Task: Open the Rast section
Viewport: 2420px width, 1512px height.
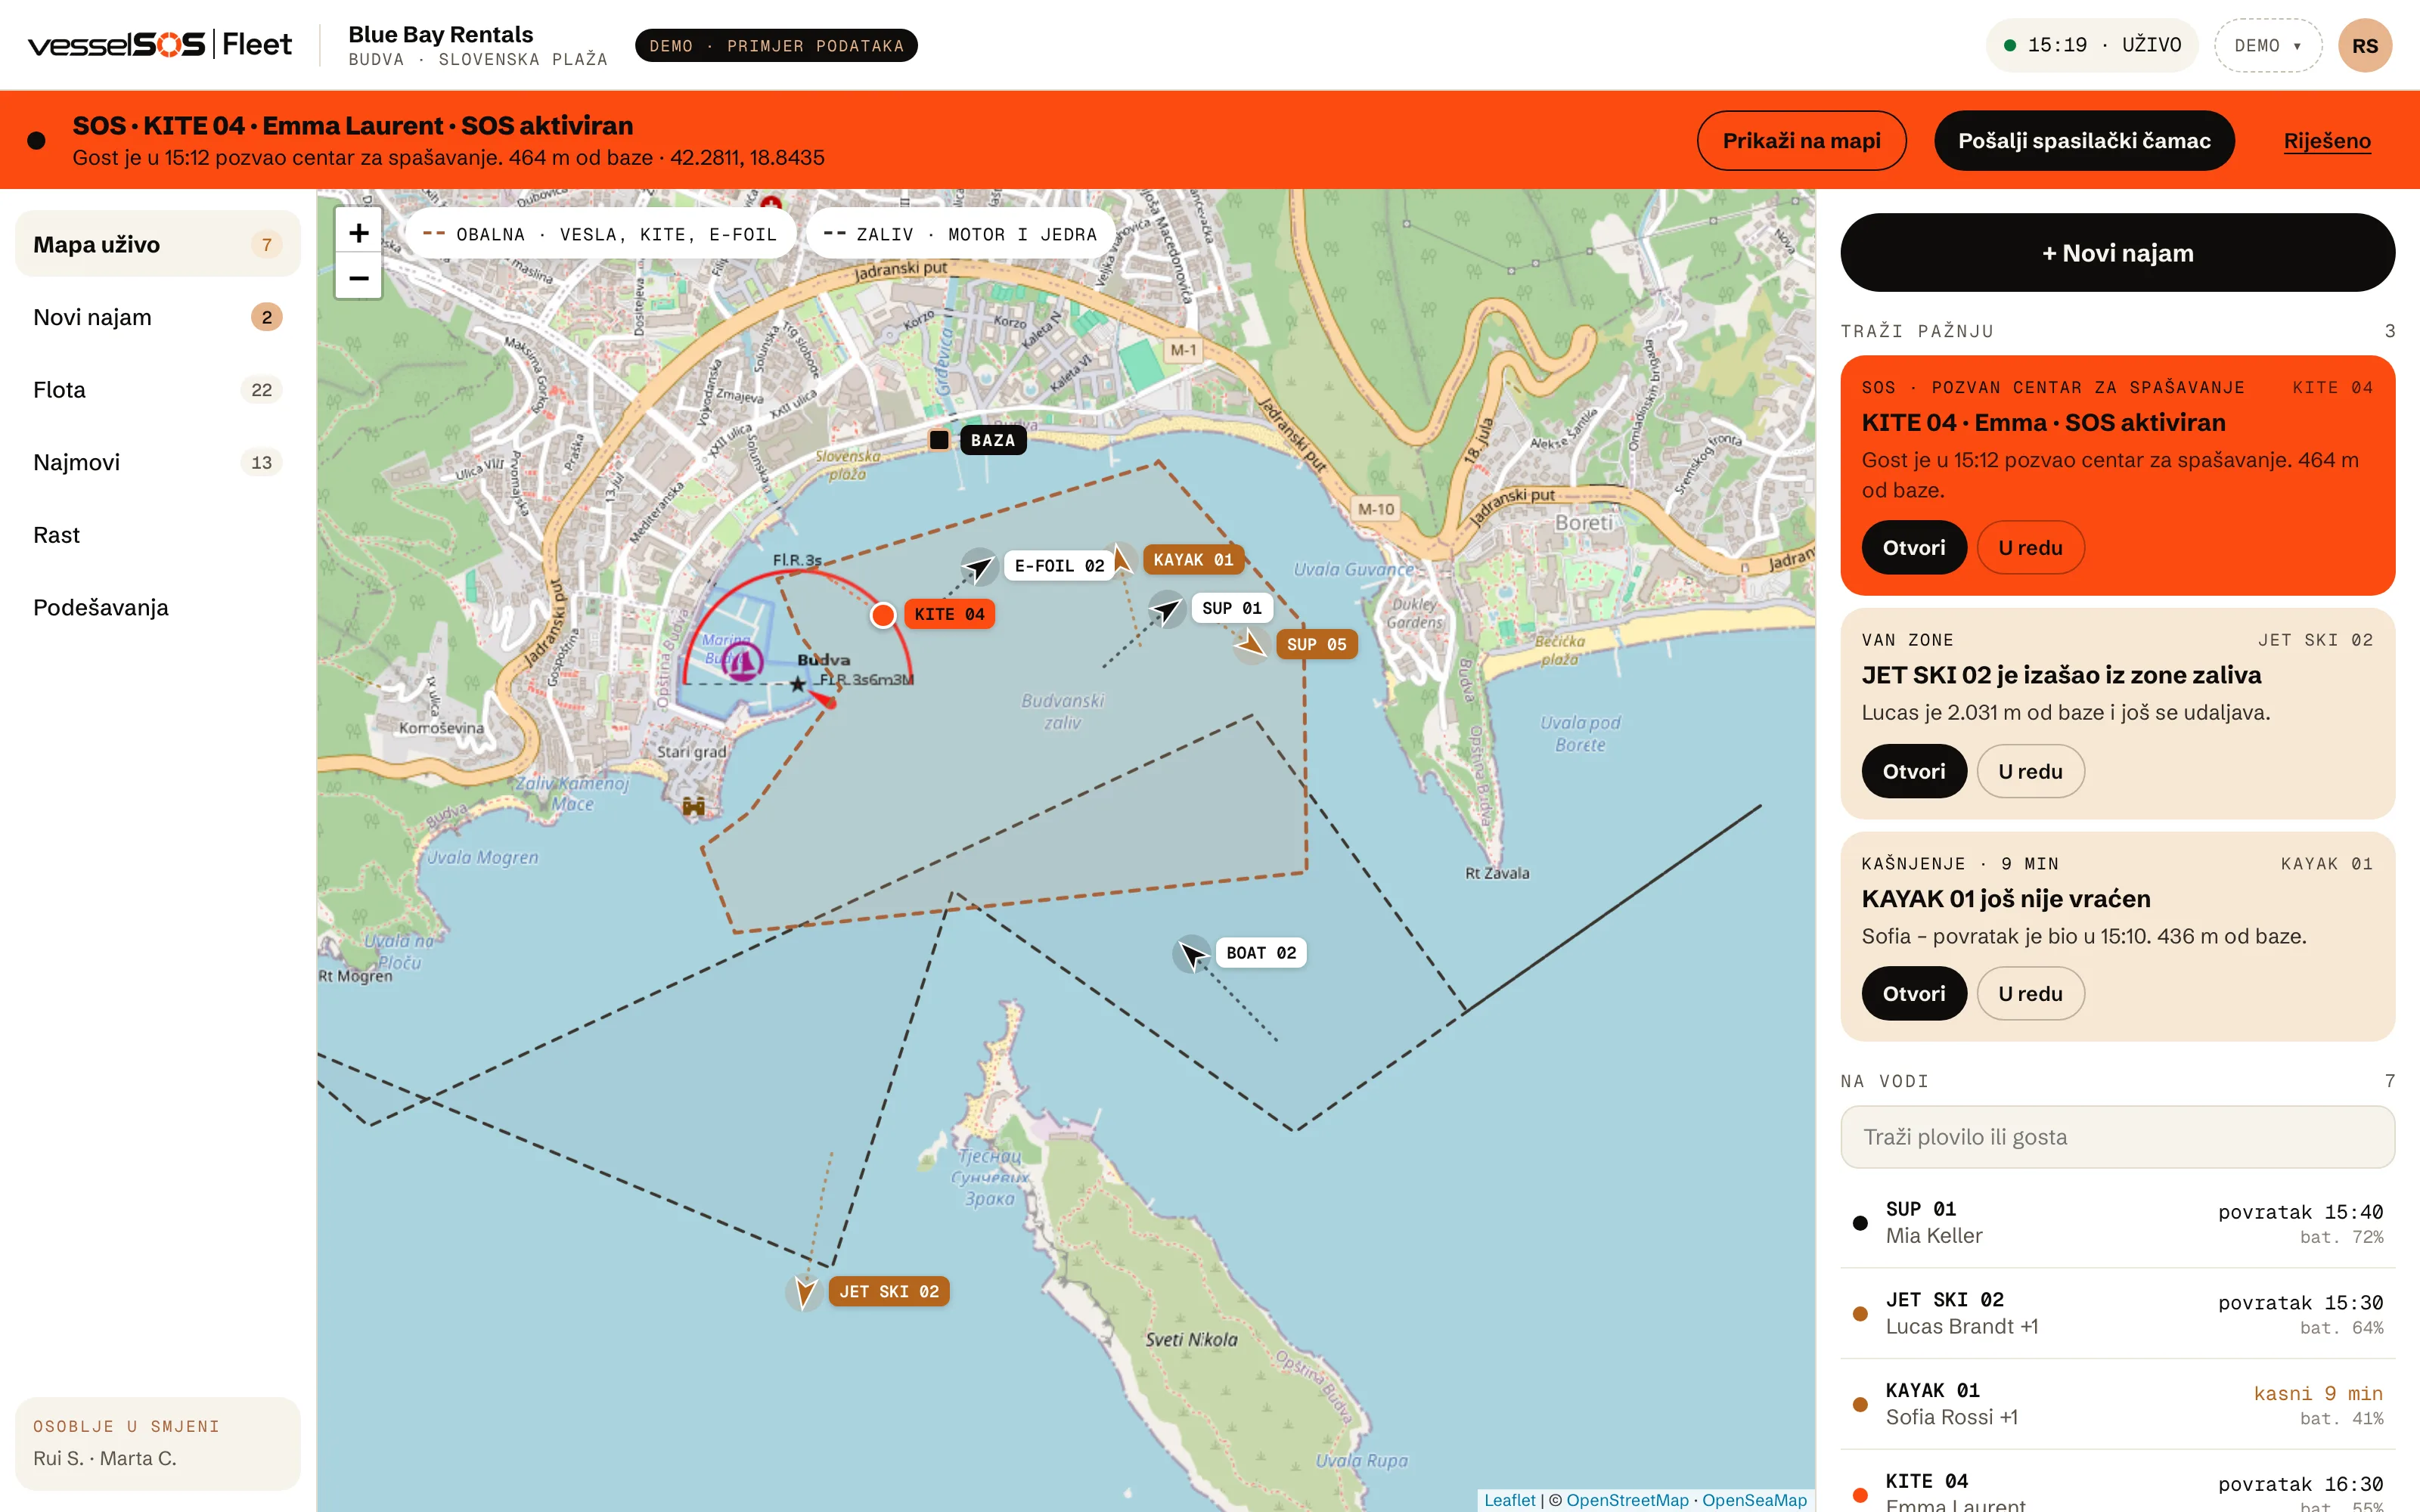Action: pos(158,535)
